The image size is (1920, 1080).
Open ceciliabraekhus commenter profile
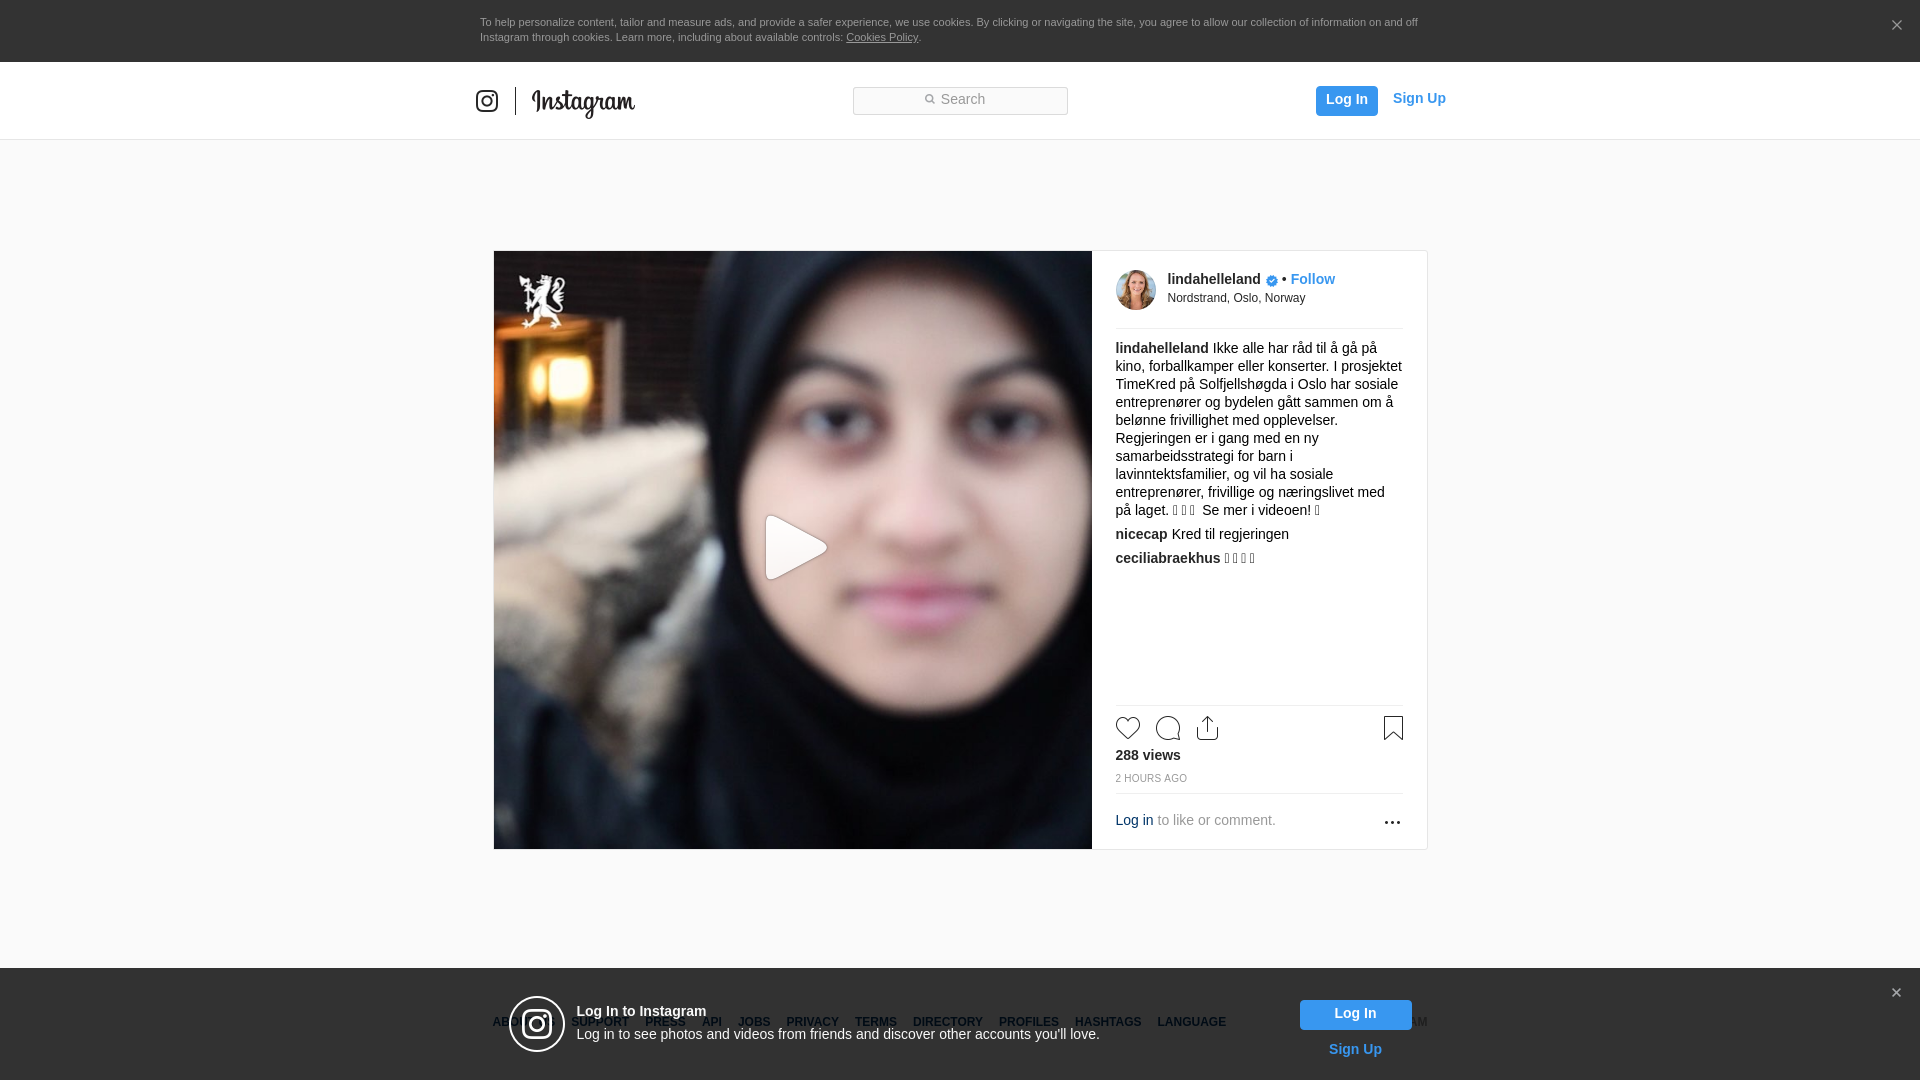[x=1168, y=558]
